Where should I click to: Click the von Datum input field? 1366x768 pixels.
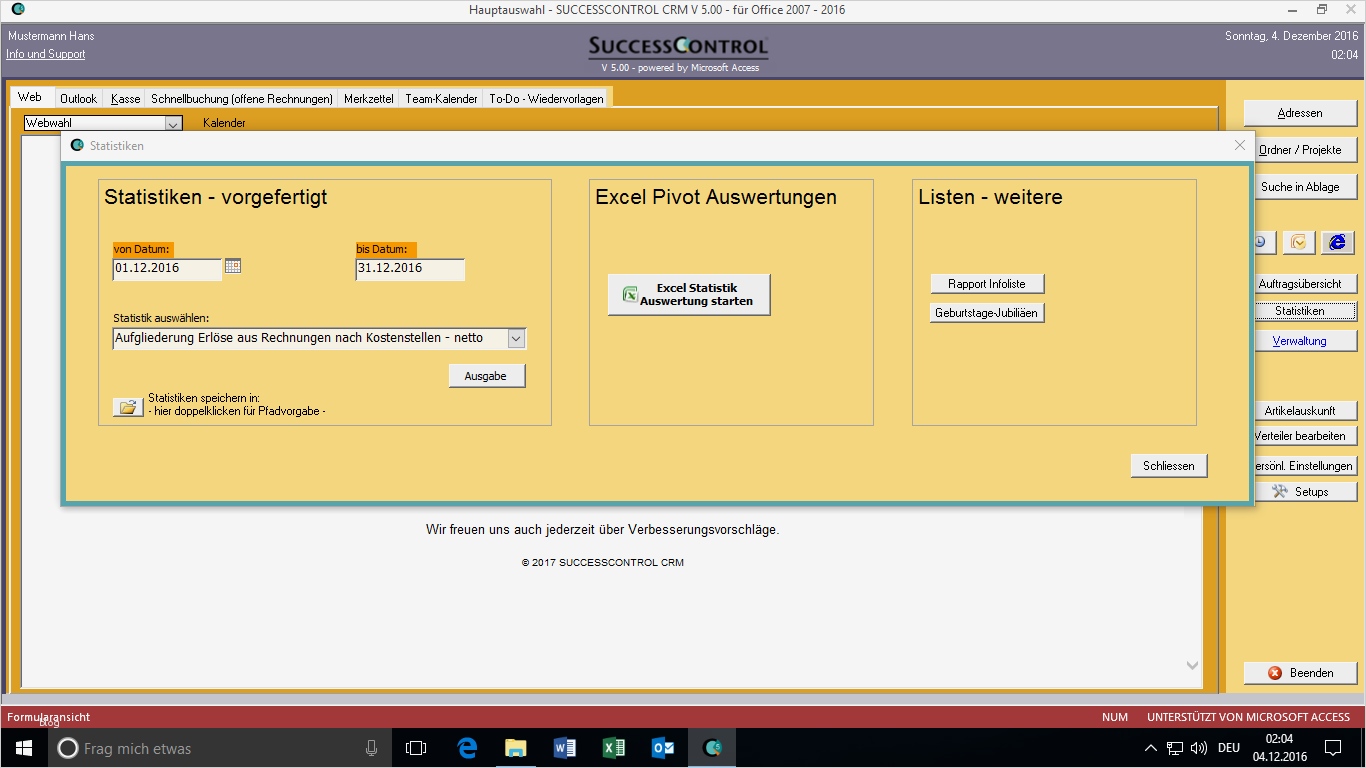pyautogui.click(x=167, y=269)
